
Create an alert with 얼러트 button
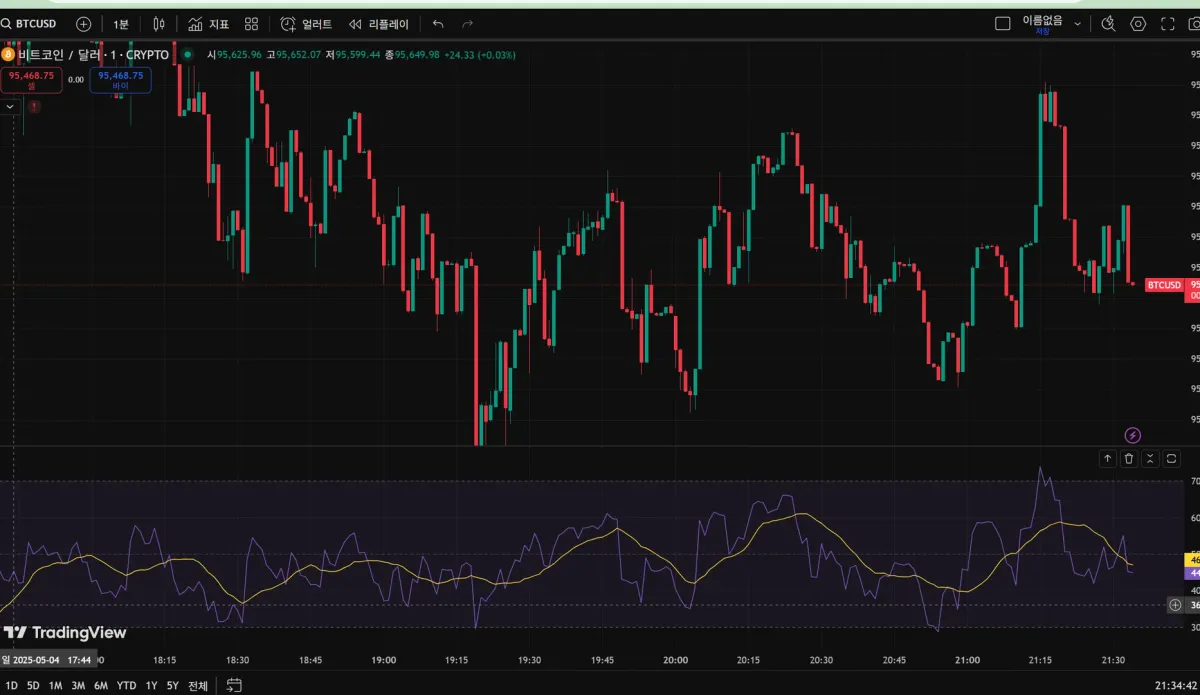(306, 23)
